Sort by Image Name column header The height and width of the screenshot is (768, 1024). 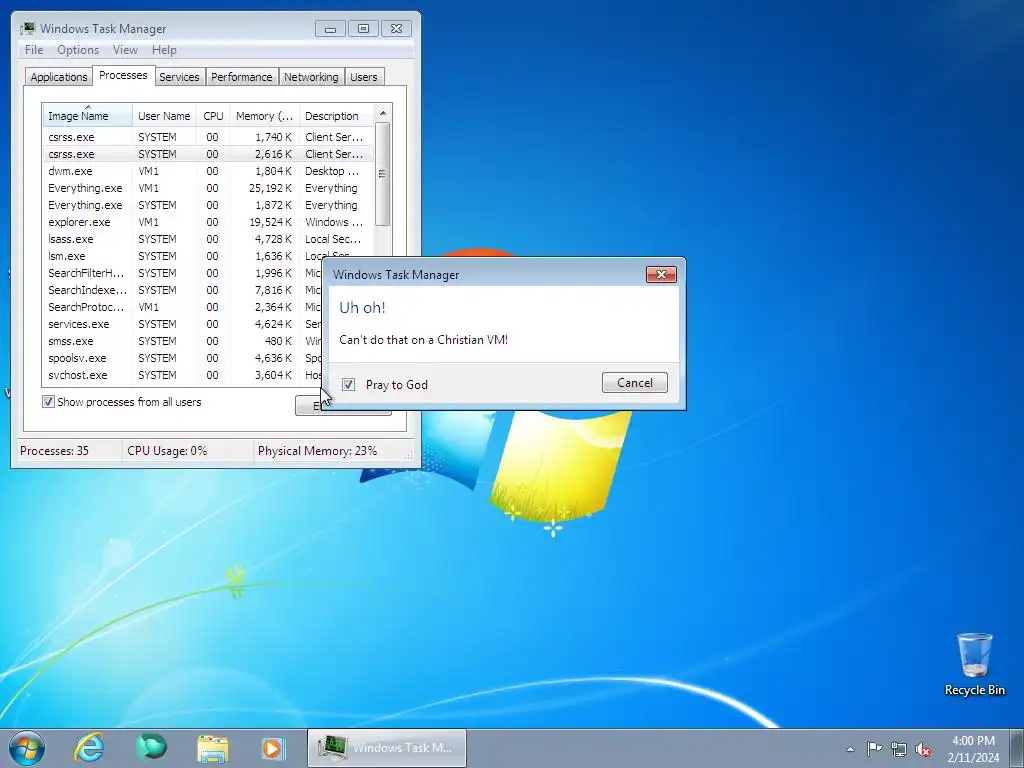88,116
